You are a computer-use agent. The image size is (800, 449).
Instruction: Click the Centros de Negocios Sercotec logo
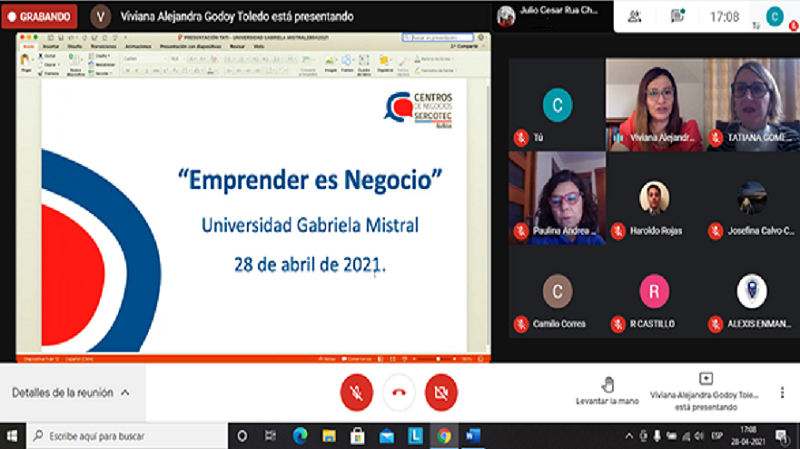click(418, 109)
